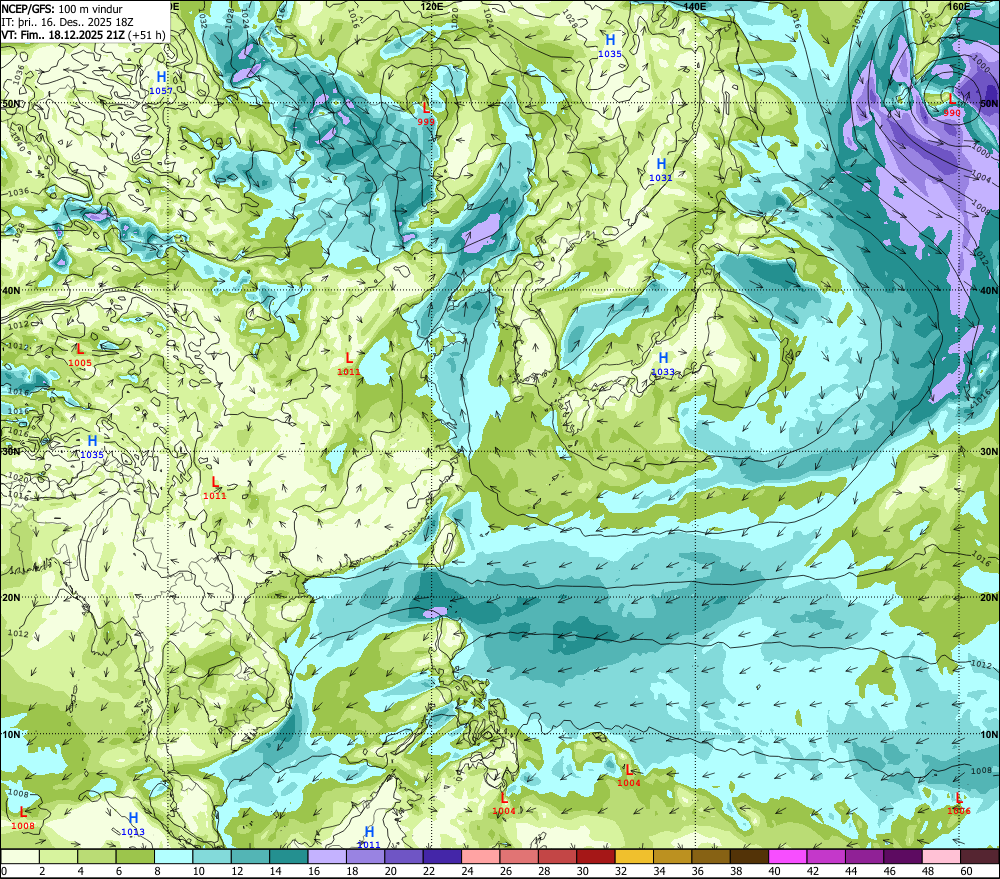The height and width of the screenshot is (879, 1000).
Task: Click the 999 low pressure label
Action: click(x=426, y=114)
